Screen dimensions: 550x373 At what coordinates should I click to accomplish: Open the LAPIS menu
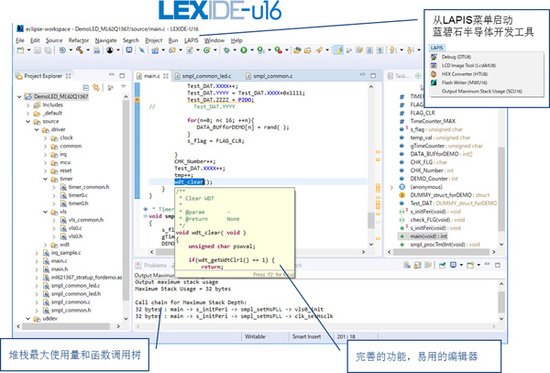coord(191,40)
